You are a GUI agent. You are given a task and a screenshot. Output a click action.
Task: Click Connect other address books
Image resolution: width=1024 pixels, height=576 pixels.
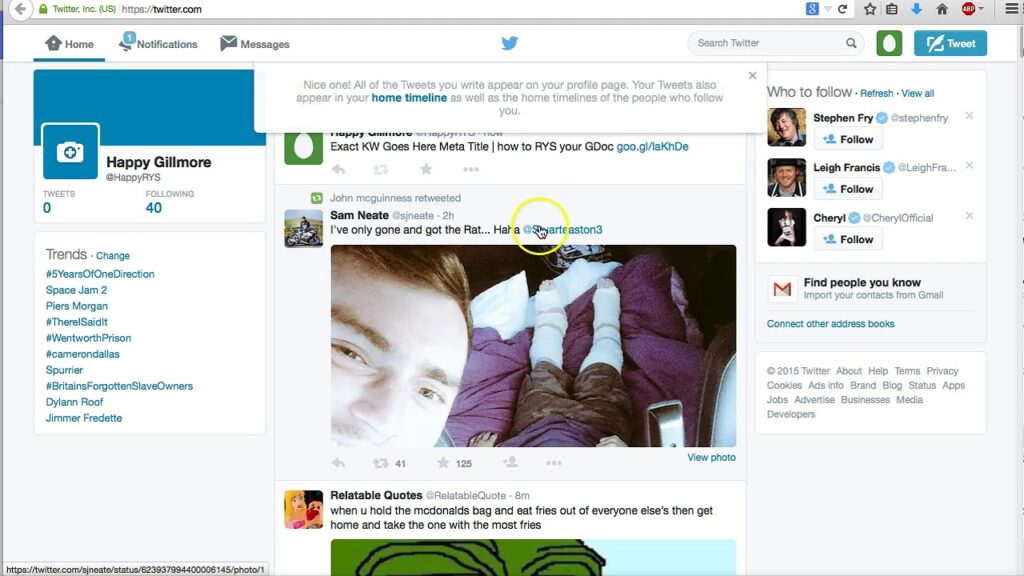(x=831, y=324)
